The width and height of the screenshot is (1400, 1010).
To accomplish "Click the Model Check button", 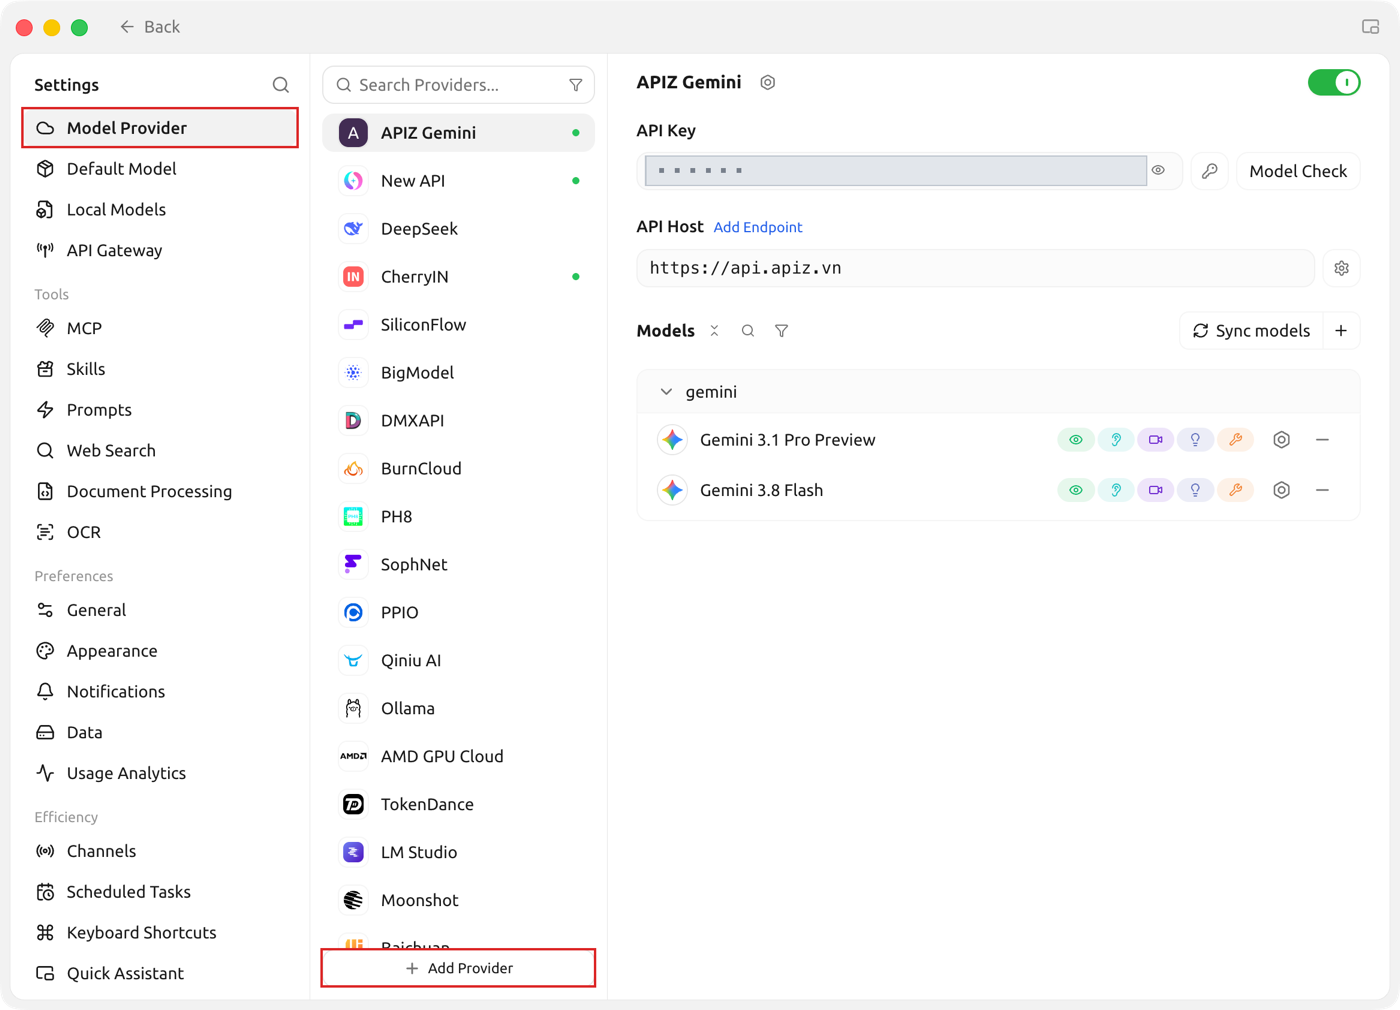I will pos(1298,171).
